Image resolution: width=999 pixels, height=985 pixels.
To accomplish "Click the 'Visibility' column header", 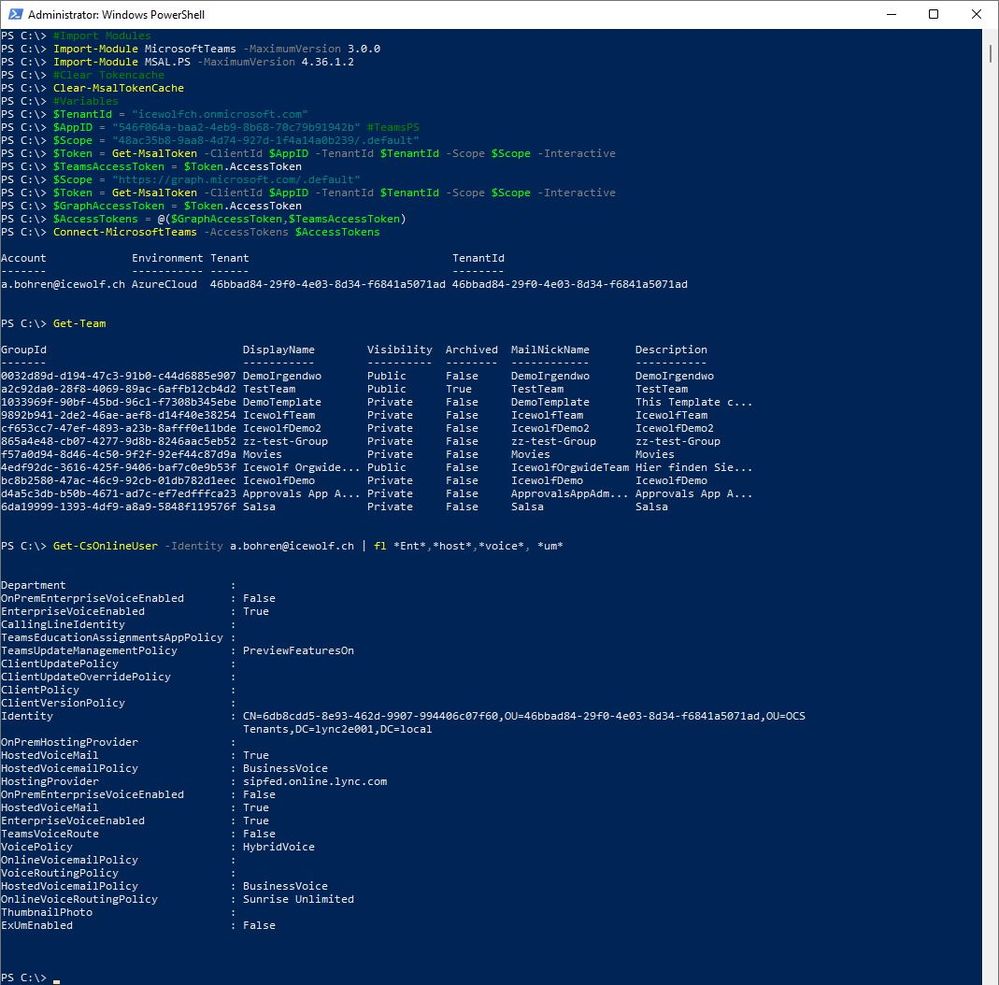I will pos(399,350).
